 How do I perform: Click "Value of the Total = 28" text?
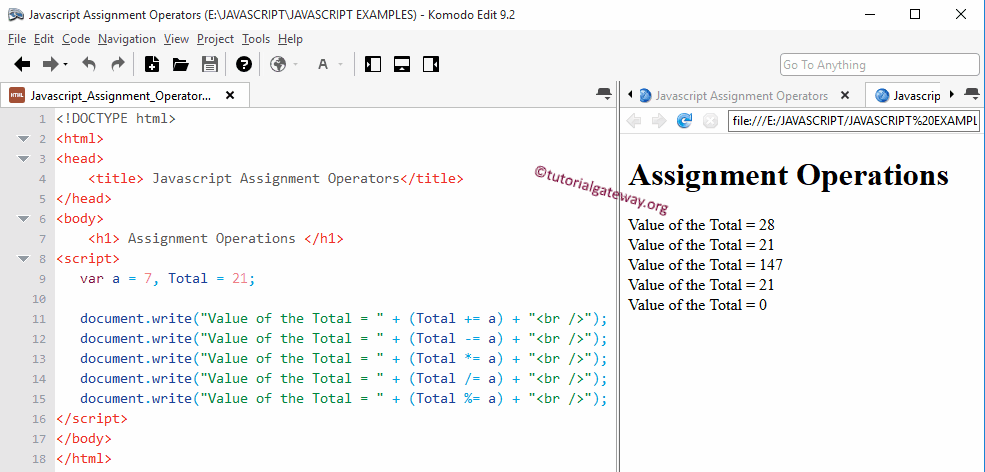tap(701, 224)
